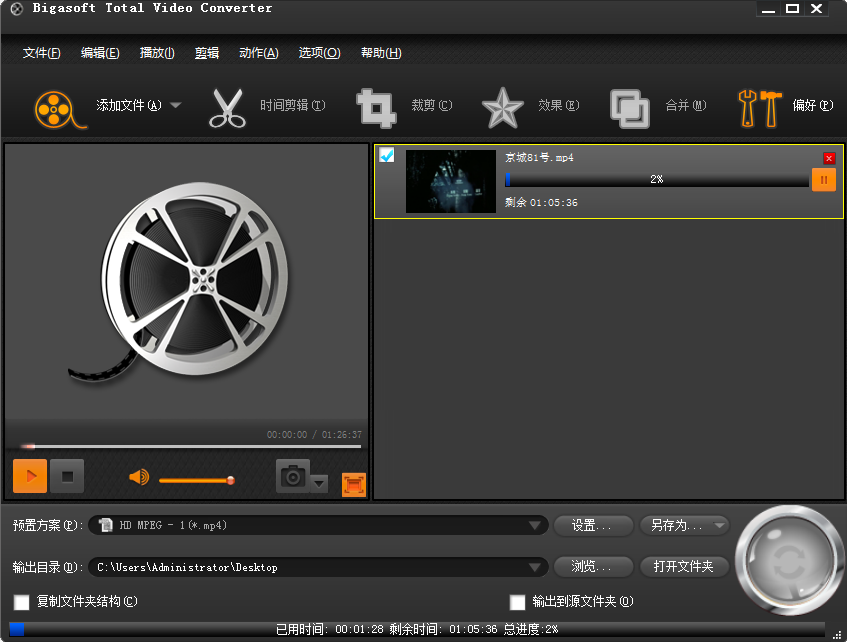The image size is (847, 642).
Task: Enable 输出到源文件夹 checkbox
Action: click(x=517, y=602)
